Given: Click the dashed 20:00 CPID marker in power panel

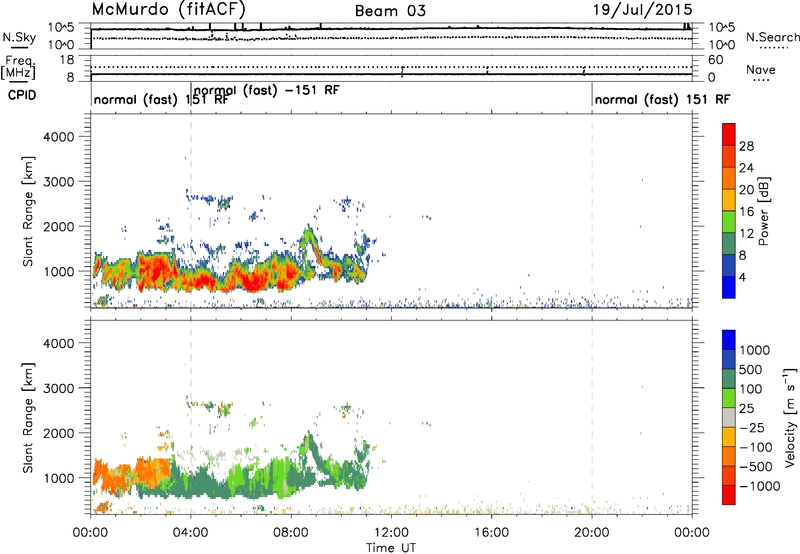Looking at the screenshot, I should click(x=592, y=211).
